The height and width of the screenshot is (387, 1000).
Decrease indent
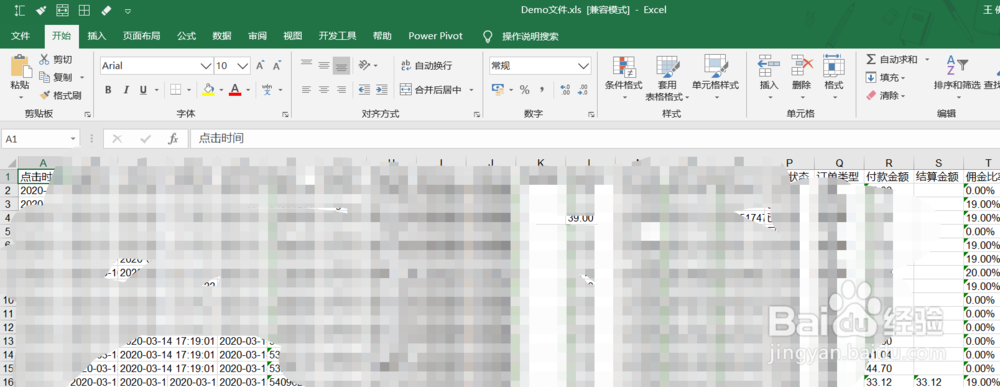point(365,90)
